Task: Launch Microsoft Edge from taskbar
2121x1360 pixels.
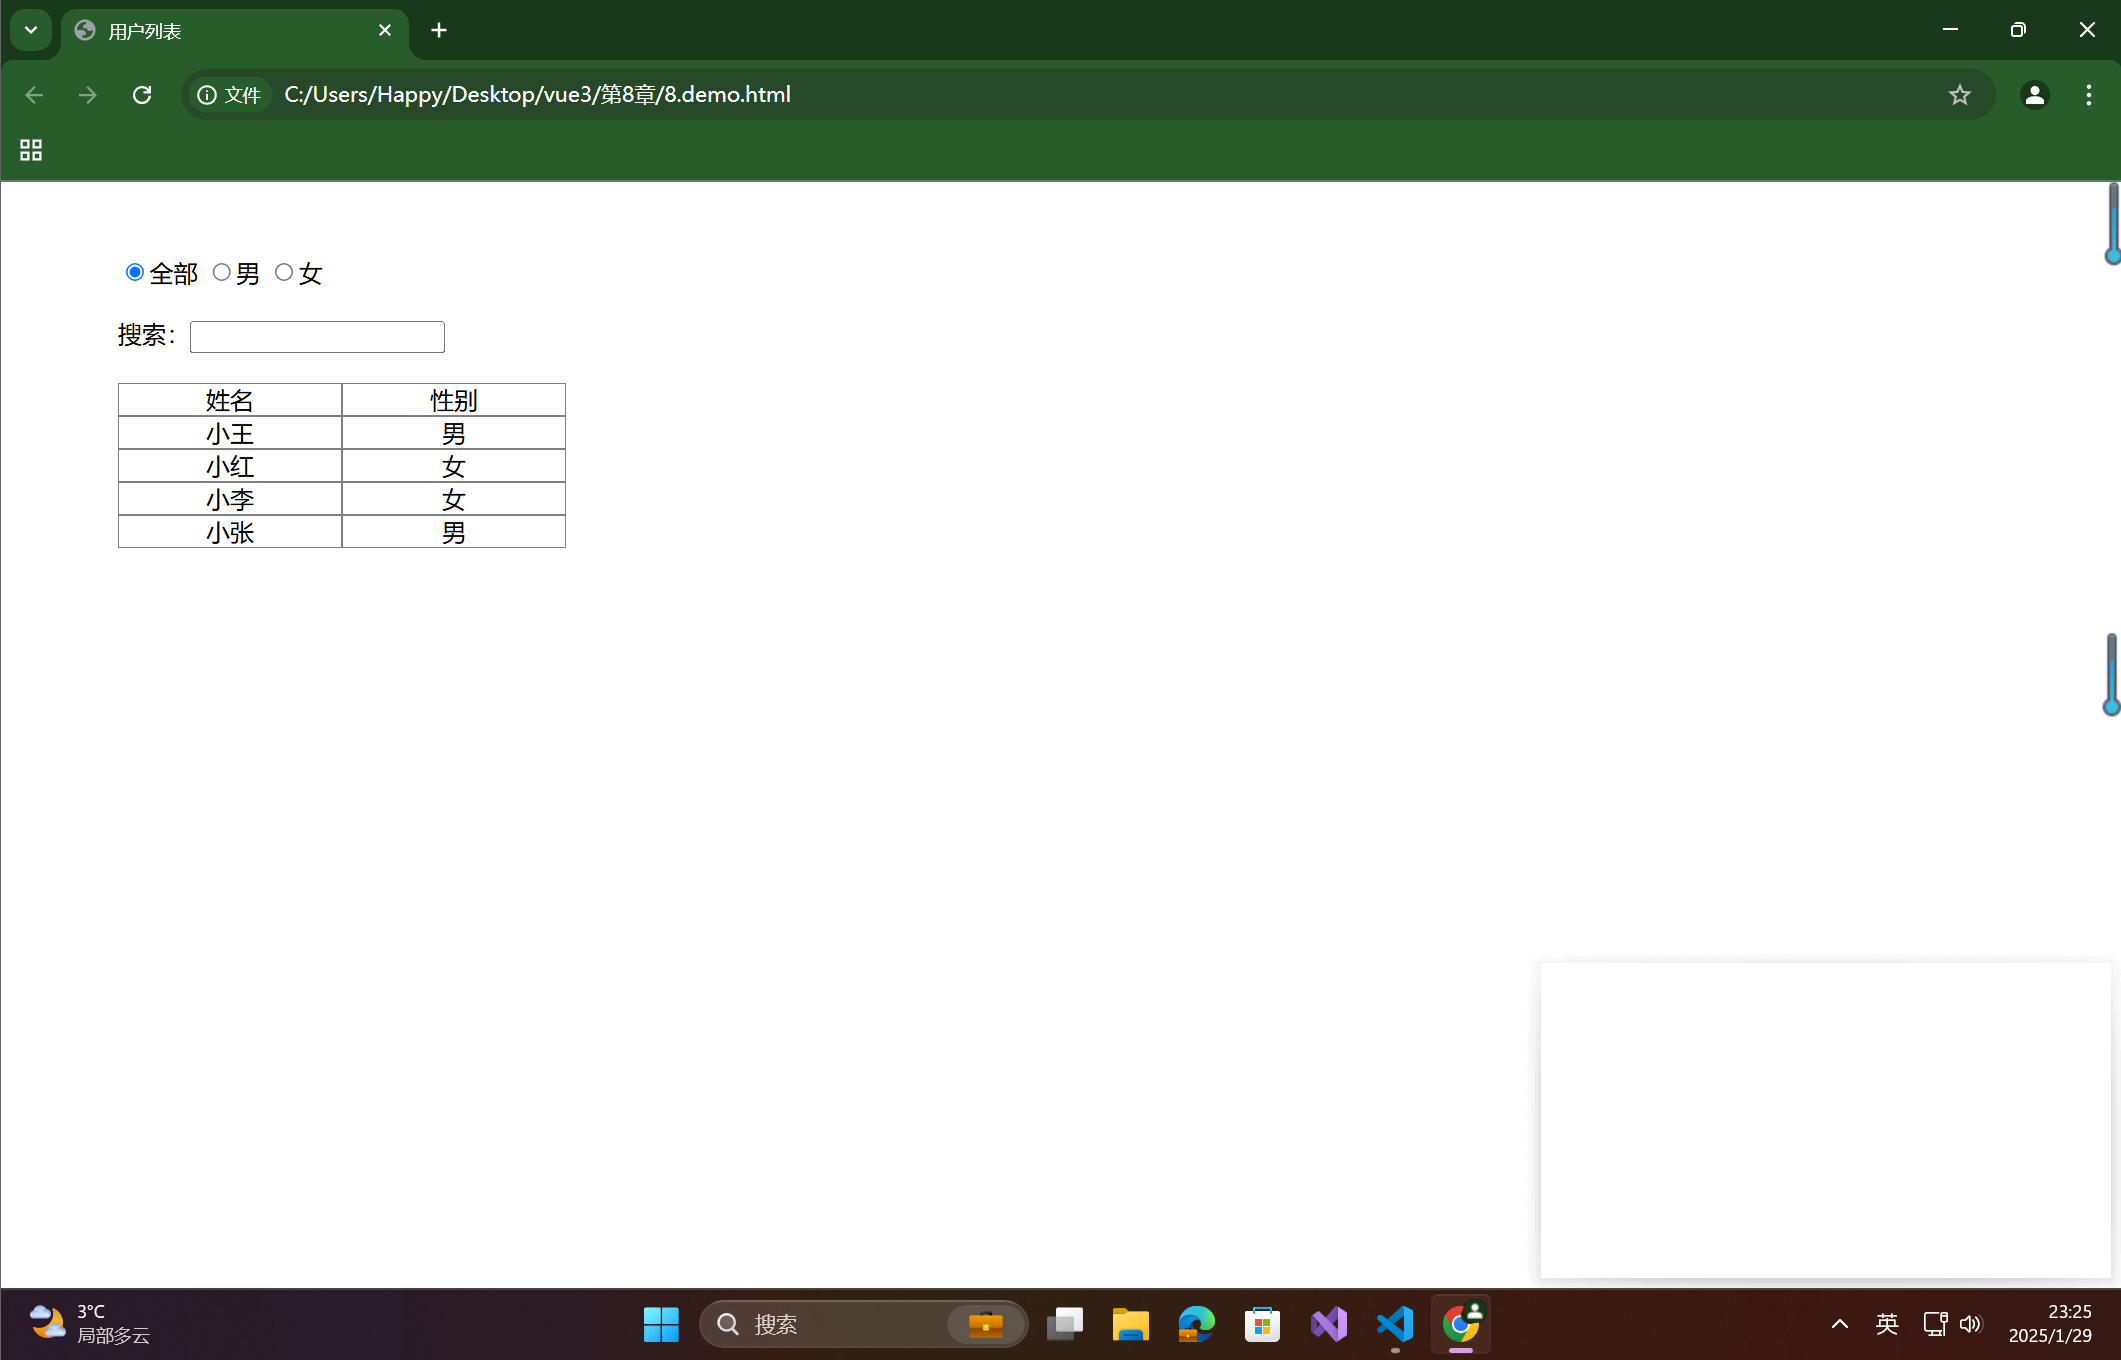Action: pos(1196,1324)
